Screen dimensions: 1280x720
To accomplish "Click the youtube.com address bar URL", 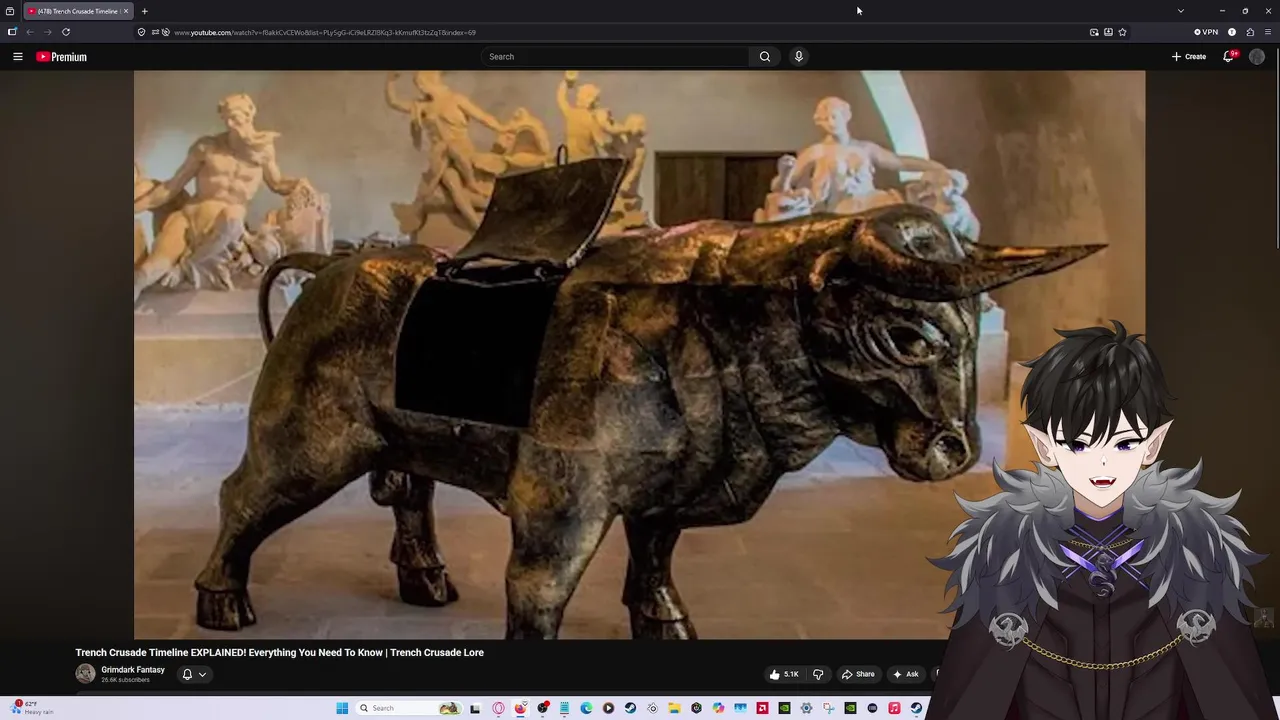I will pyautogui.click(x=325, y=32).
